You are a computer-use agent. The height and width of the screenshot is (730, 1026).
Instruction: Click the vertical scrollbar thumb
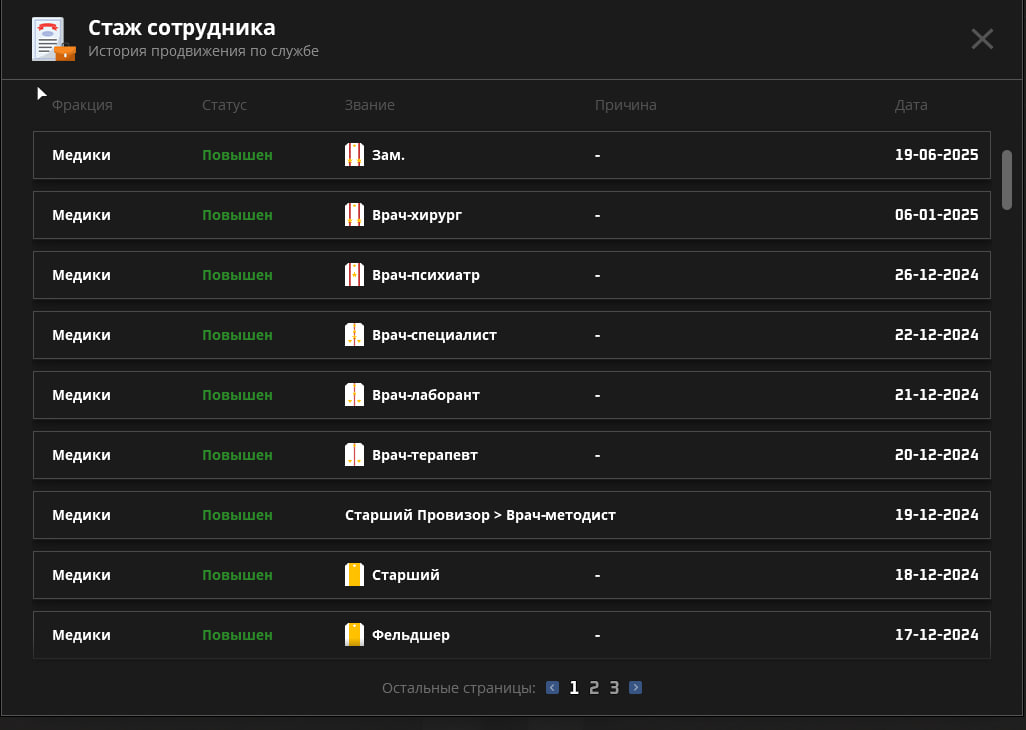point(1007,180)
